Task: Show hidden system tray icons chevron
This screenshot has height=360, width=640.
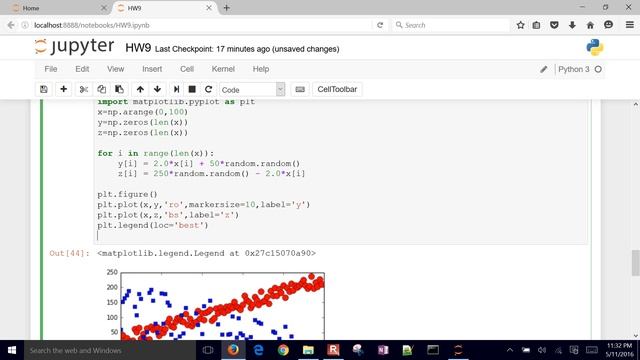Action: click(509, 350)
